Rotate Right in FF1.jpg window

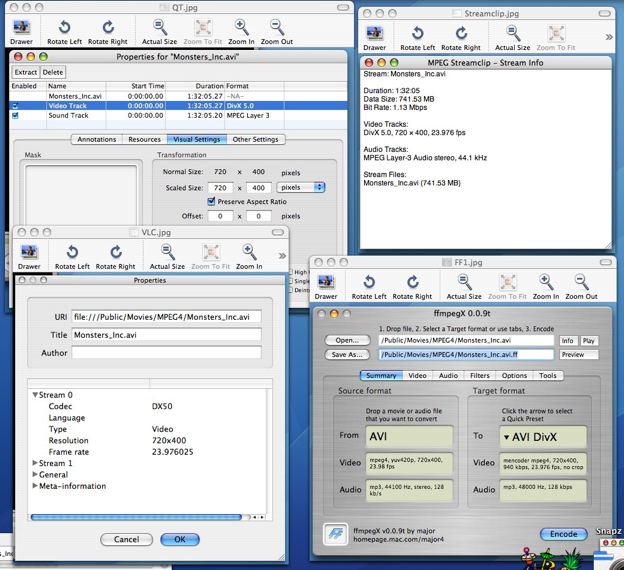tap(412, 287)
